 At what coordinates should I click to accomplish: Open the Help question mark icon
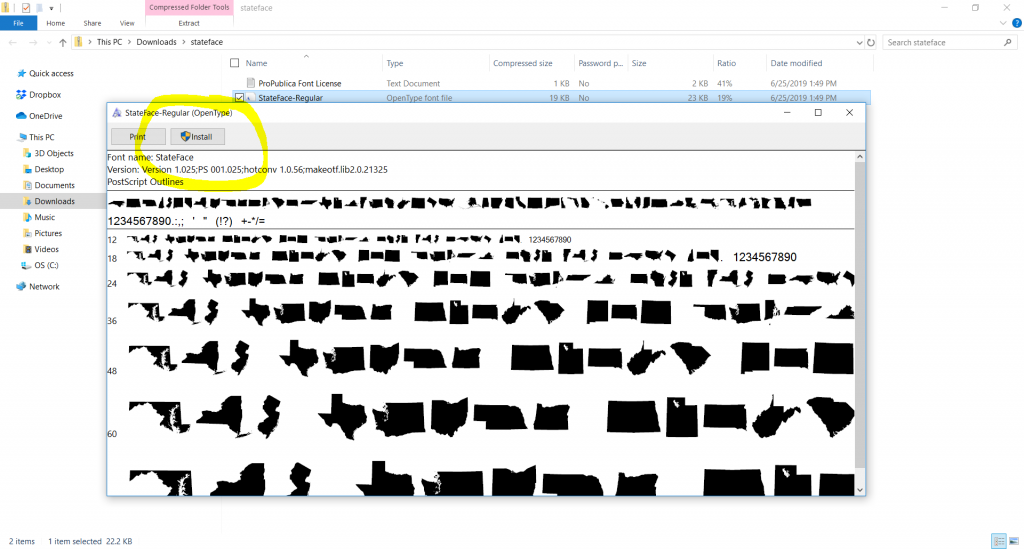coord(1017,23)
